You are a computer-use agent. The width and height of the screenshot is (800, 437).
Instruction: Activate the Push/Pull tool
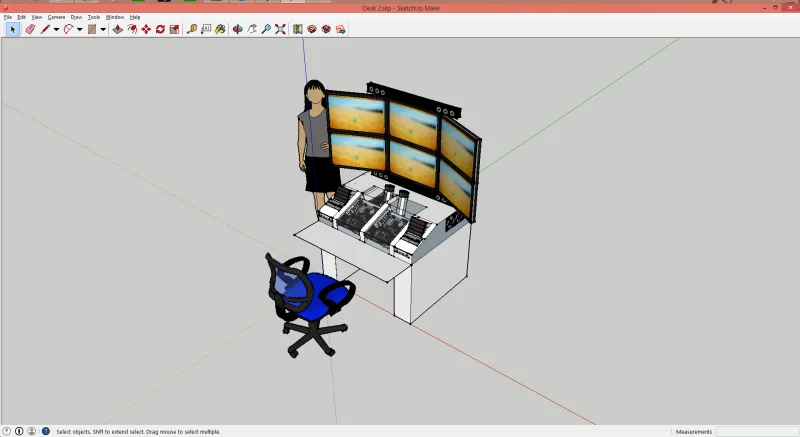pyautogui.click(x=118, y=29)
